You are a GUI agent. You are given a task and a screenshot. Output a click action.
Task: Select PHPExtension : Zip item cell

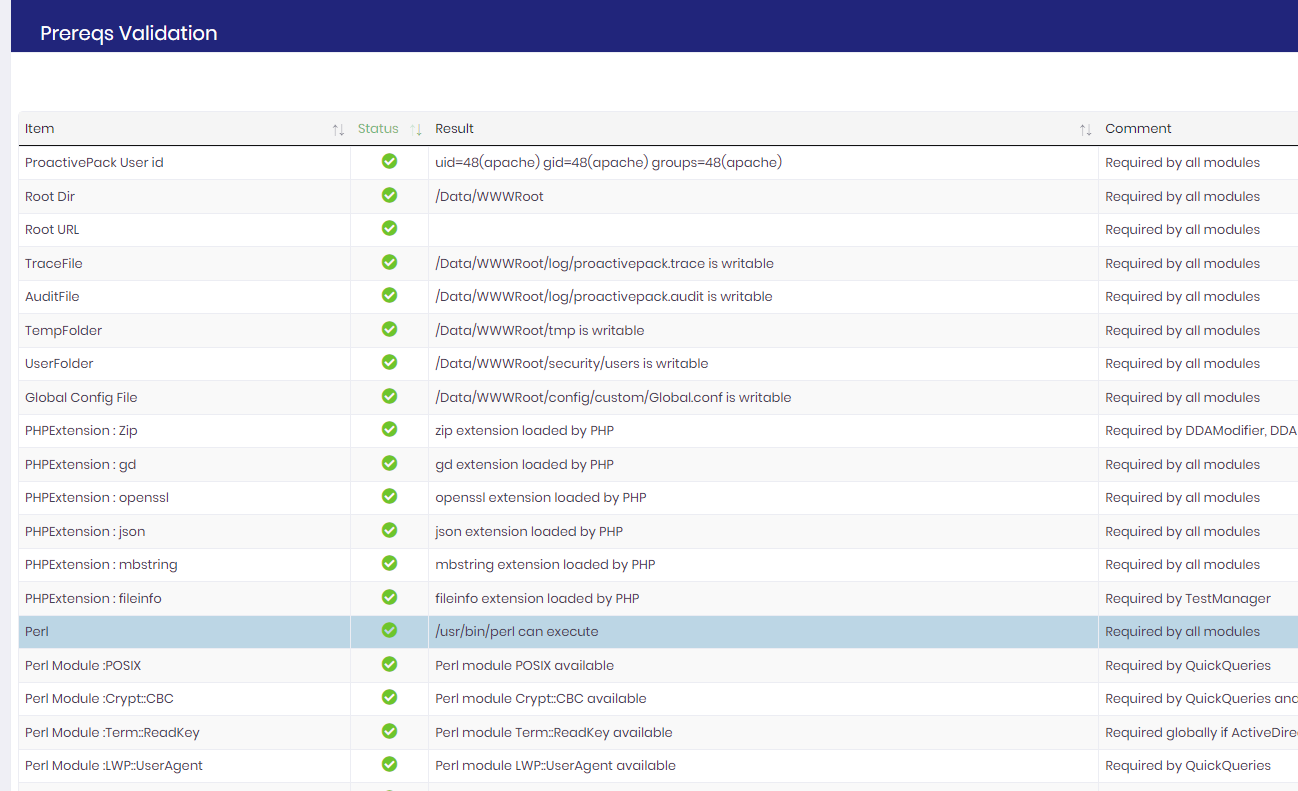(x=184, y=430)
